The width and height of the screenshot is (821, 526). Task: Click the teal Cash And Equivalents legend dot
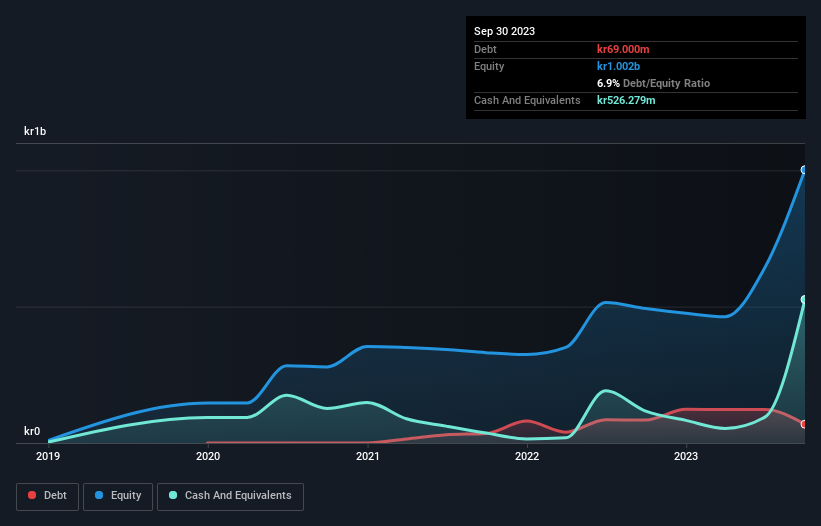point(173,495)
